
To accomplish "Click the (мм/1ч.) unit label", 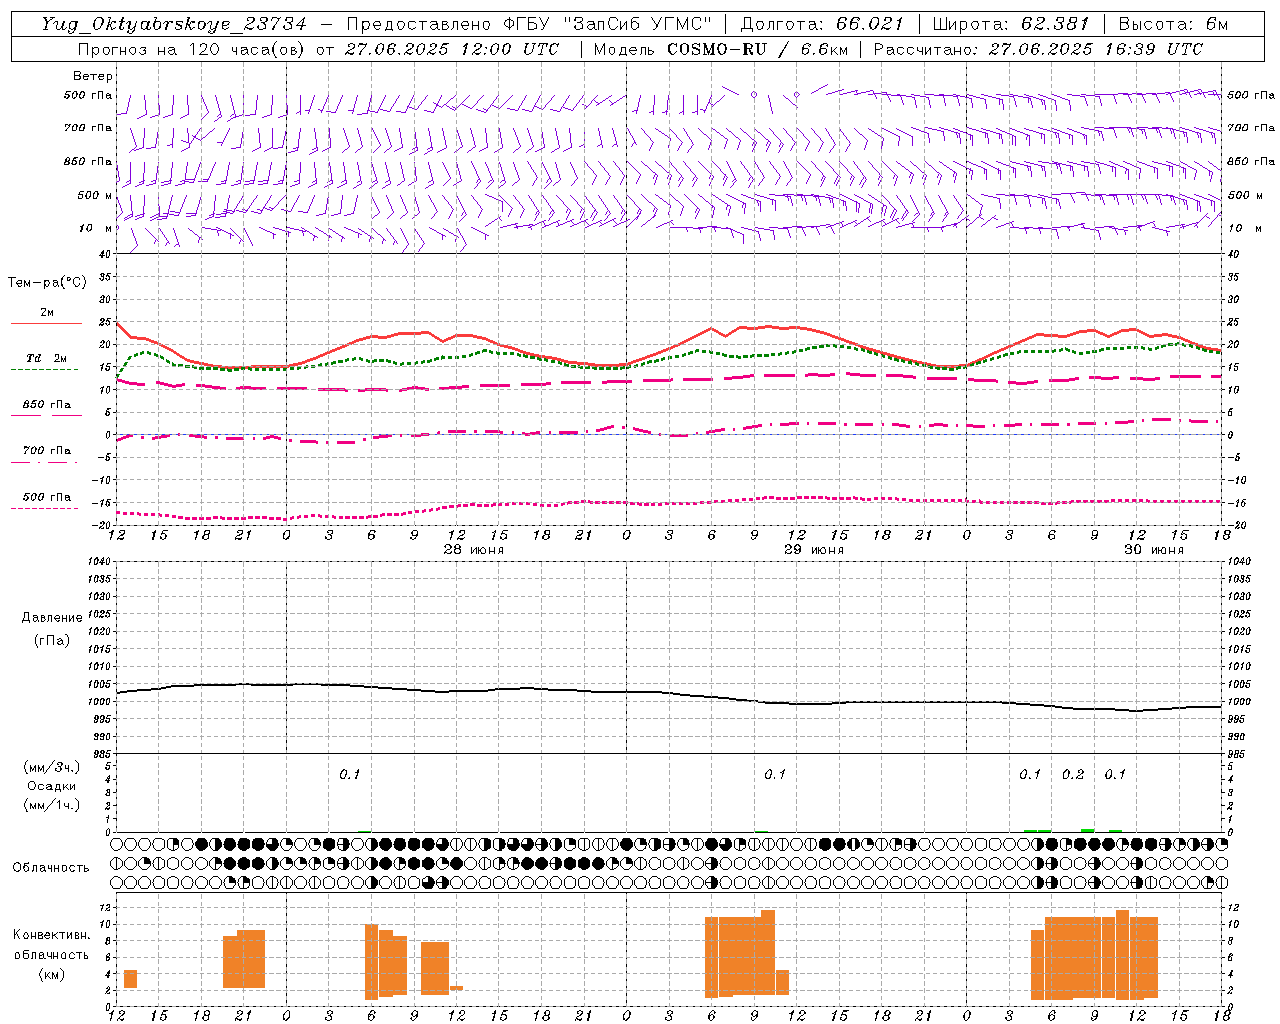I will [x=52, y=805].
